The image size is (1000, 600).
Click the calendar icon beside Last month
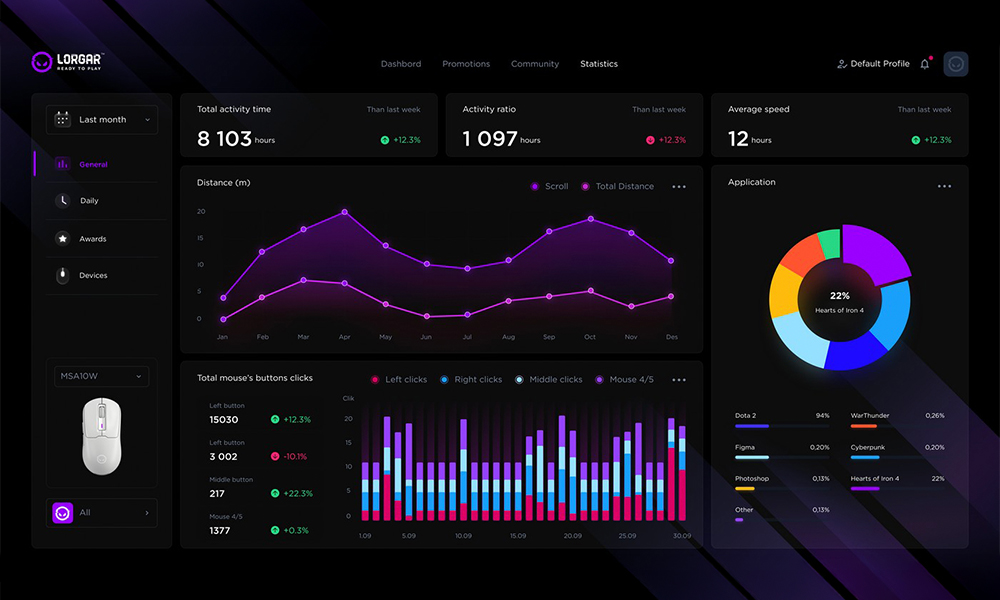pos(62,119)
